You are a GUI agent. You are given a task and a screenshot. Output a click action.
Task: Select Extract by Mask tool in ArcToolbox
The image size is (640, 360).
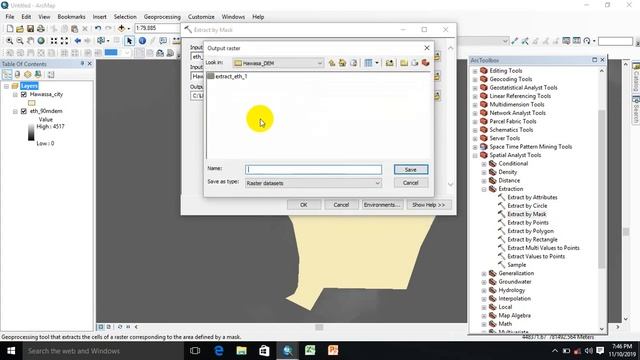tap(527, 214)
